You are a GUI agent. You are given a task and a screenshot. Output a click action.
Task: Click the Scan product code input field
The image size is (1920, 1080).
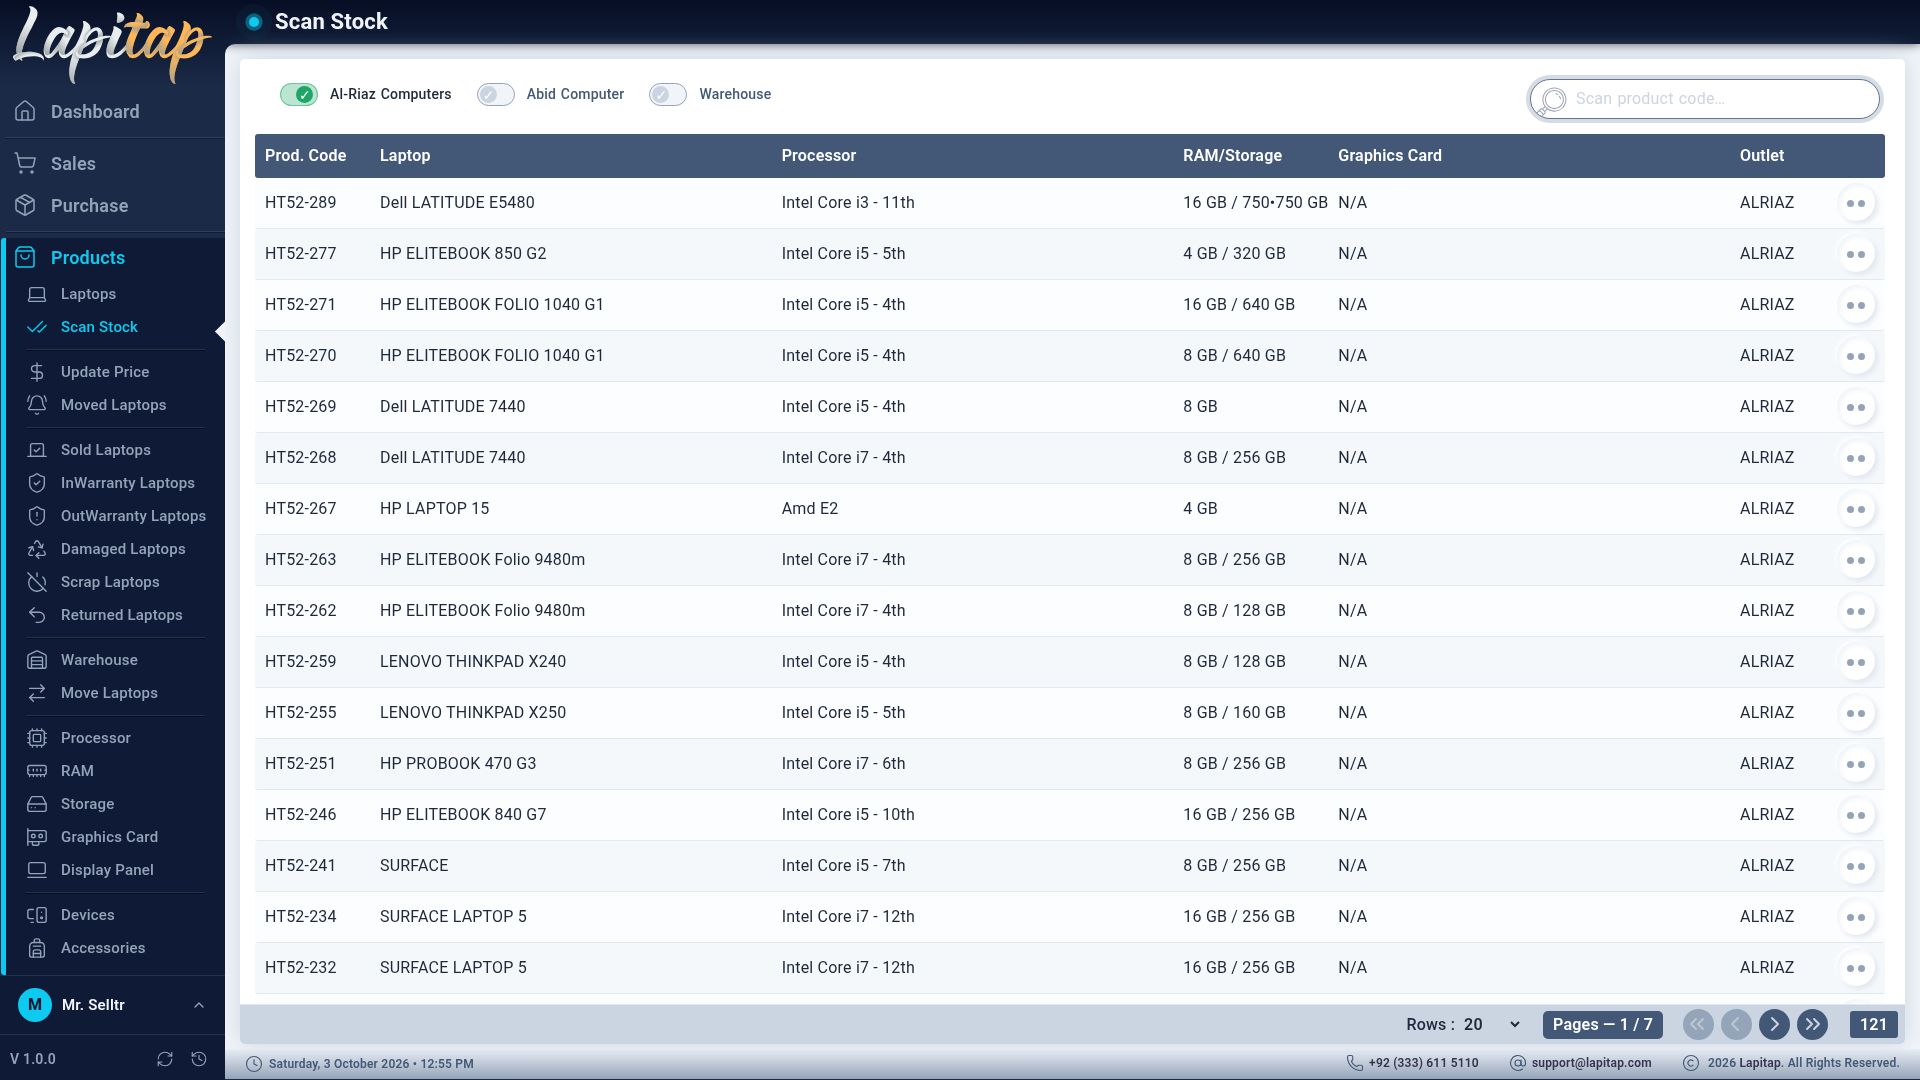pyautogui.click(x=1705, y=99)
